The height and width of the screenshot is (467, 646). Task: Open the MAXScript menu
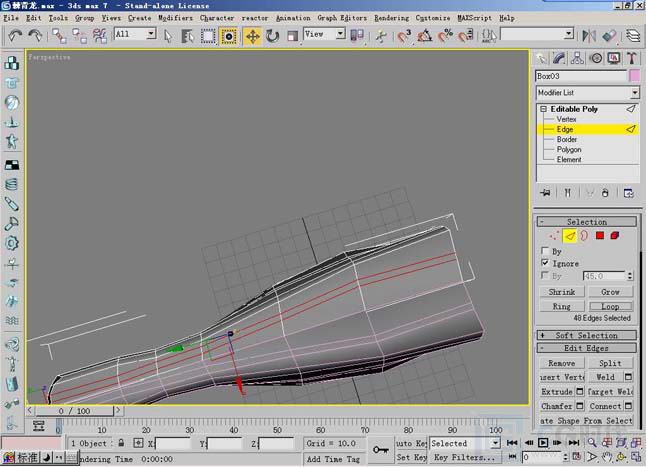click(x=474, y=18)
